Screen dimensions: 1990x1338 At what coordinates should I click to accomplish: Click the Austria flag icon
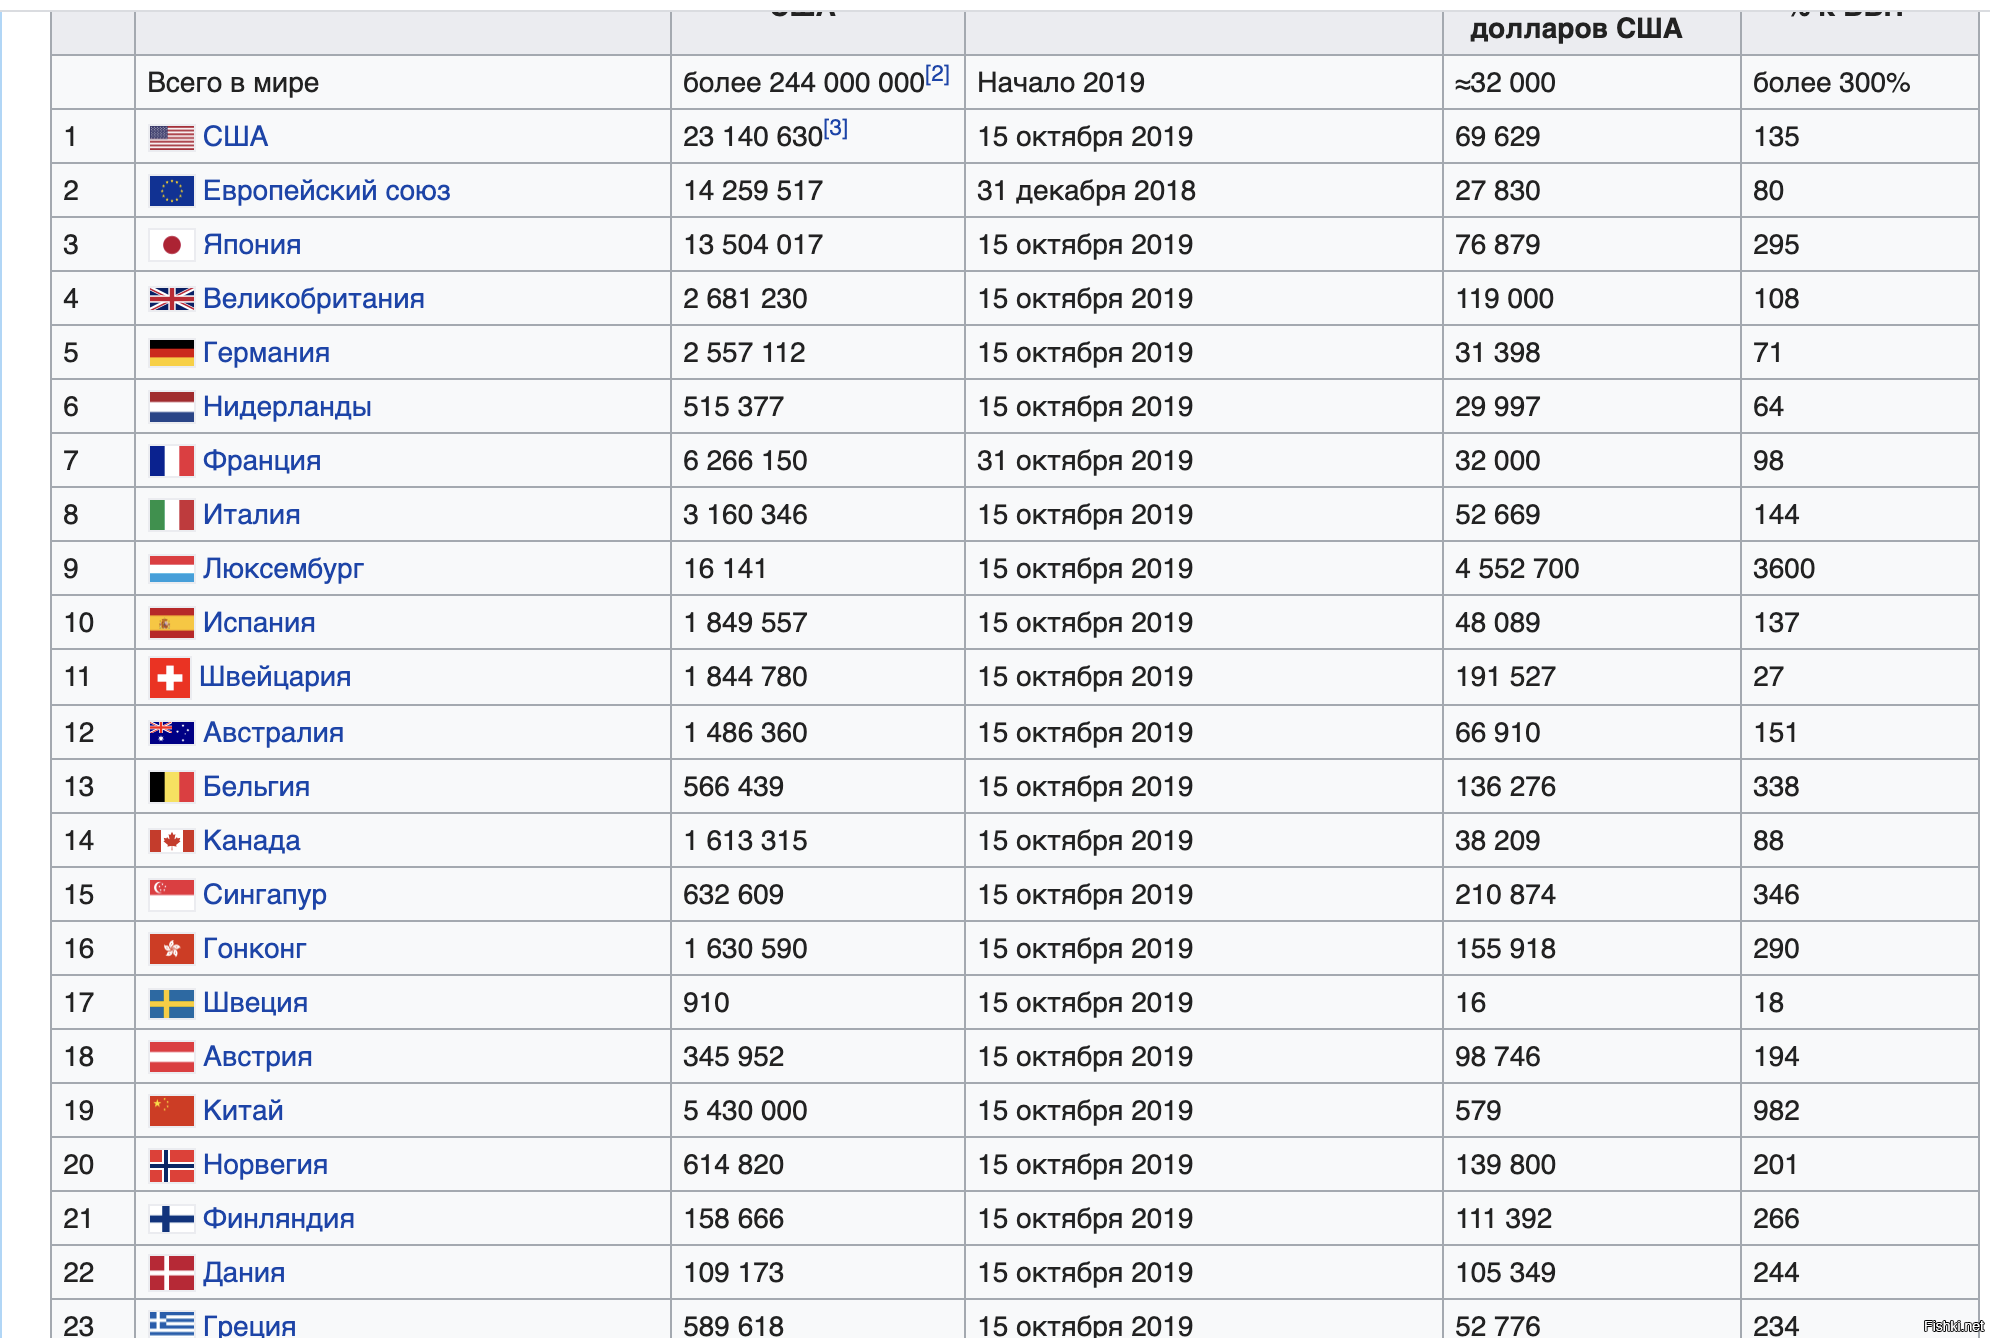click(171, 1057)
